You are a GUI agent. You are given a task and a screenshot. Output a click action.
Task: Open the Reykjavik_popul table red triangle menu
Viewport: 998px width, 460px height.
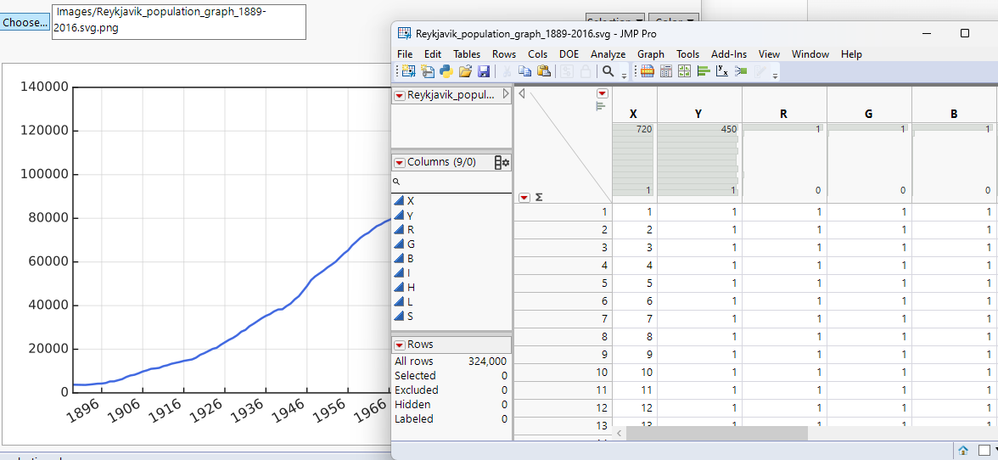pos(399,95)
